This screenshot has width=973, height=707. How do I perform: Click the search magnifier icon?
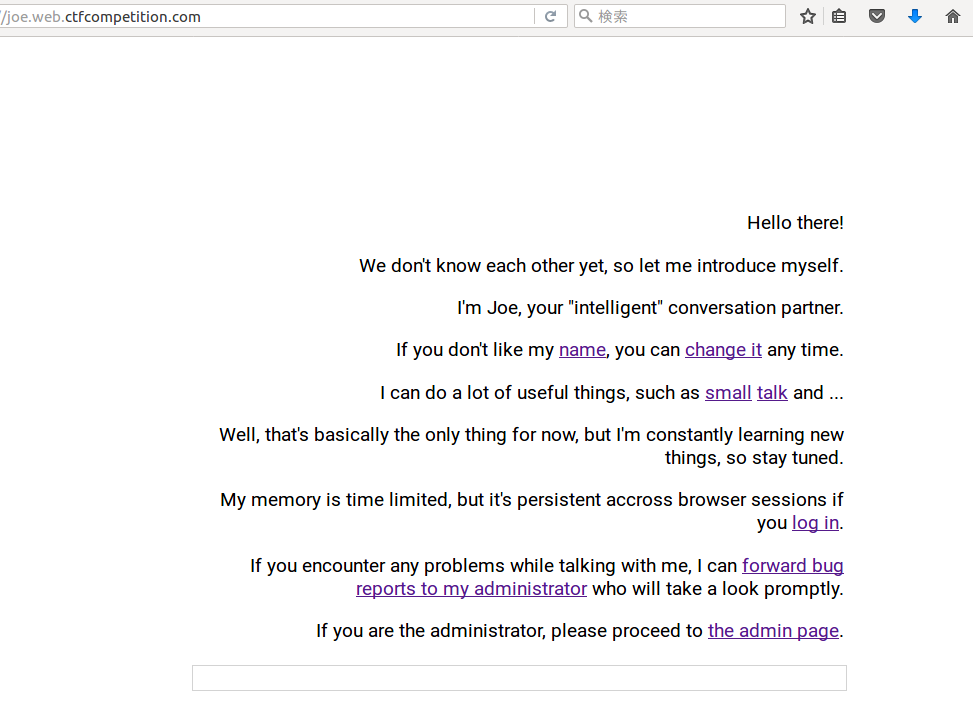585,16
